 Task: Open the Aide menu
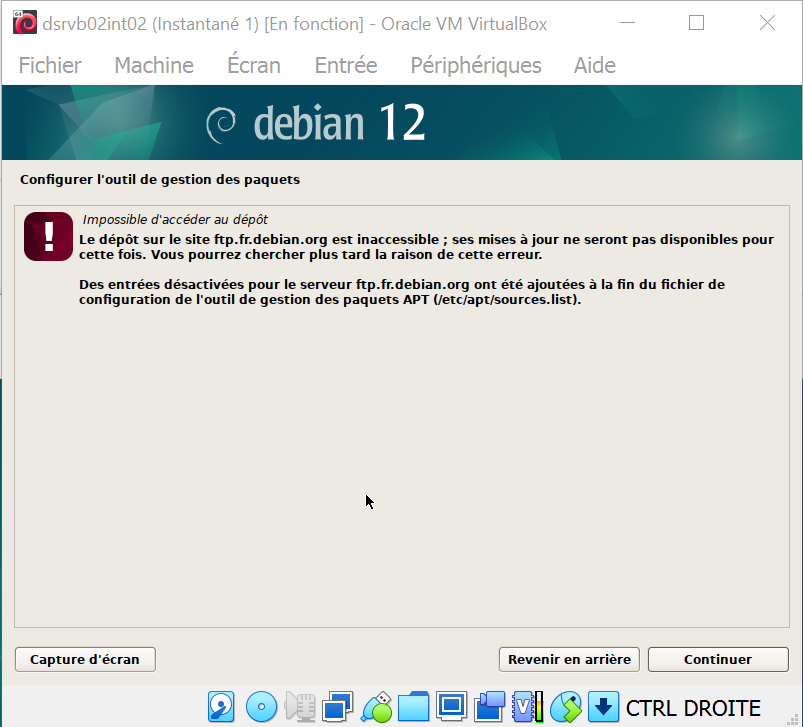coord(595,65)
